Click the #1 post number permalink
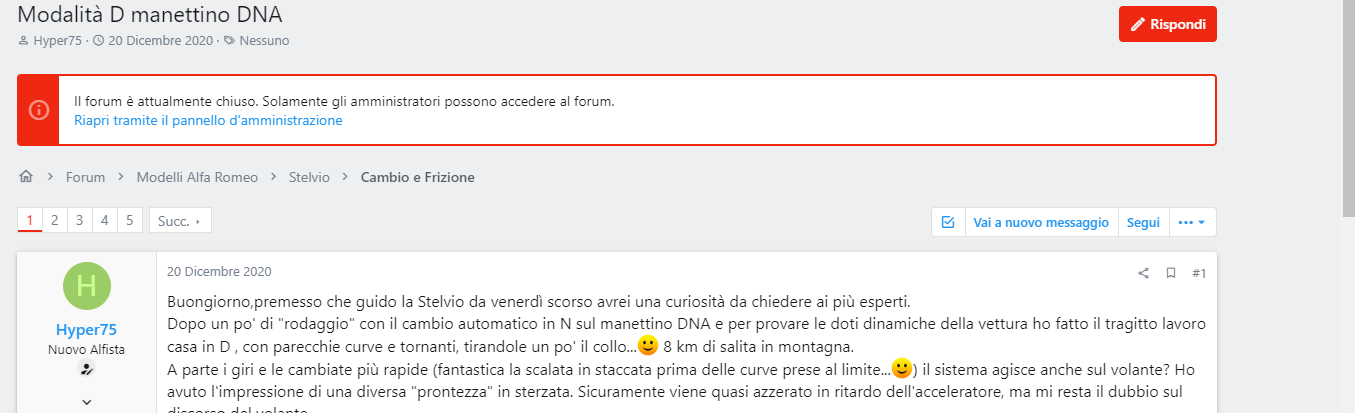The height and width of the screenshot is (413, 1355). point(1199,273)
